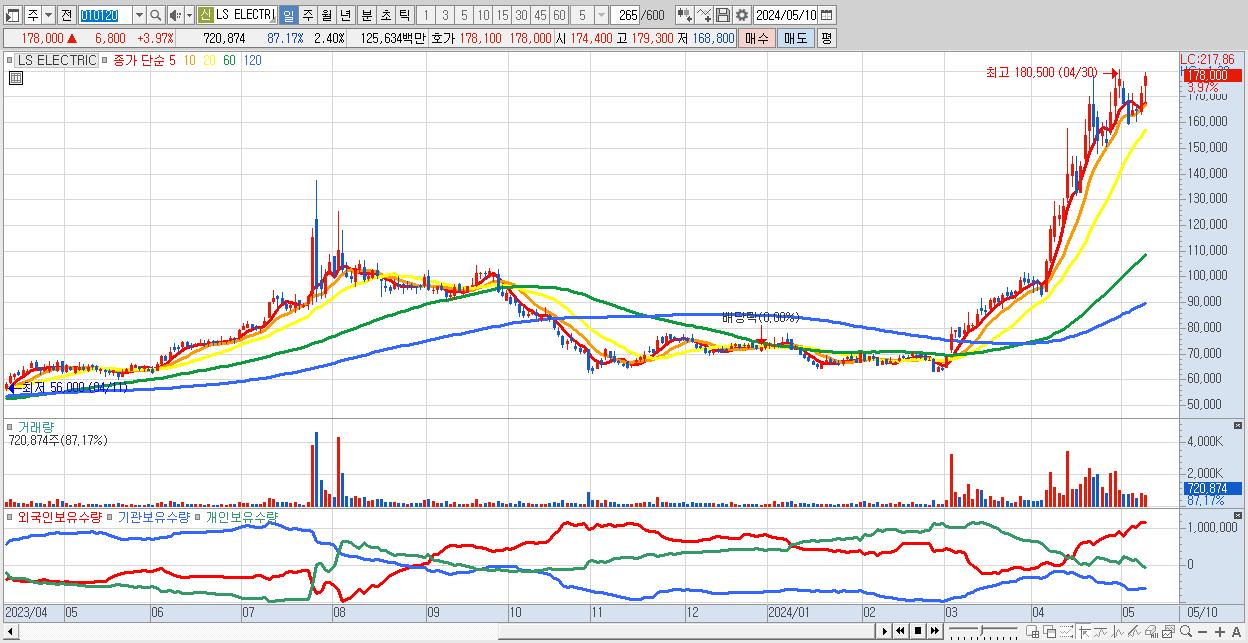
Task: Click the volume bar indicator icon at bottom
Action: (x=1151, y=631)
